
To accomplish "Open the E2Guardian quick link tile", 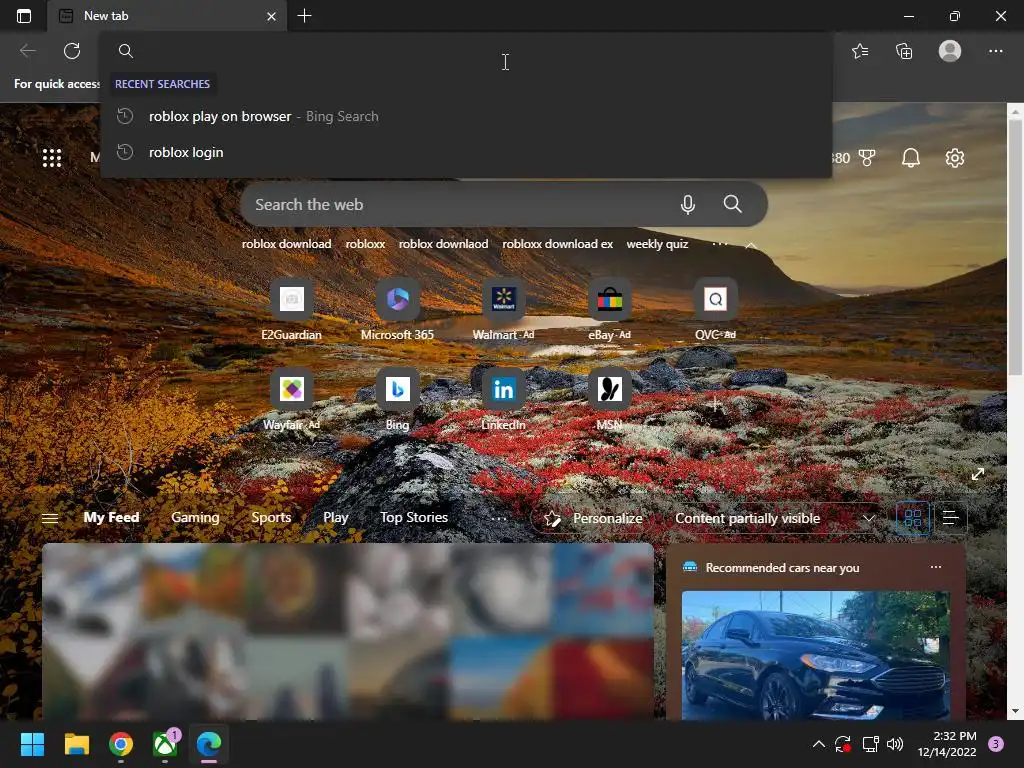I will [291, 310].
